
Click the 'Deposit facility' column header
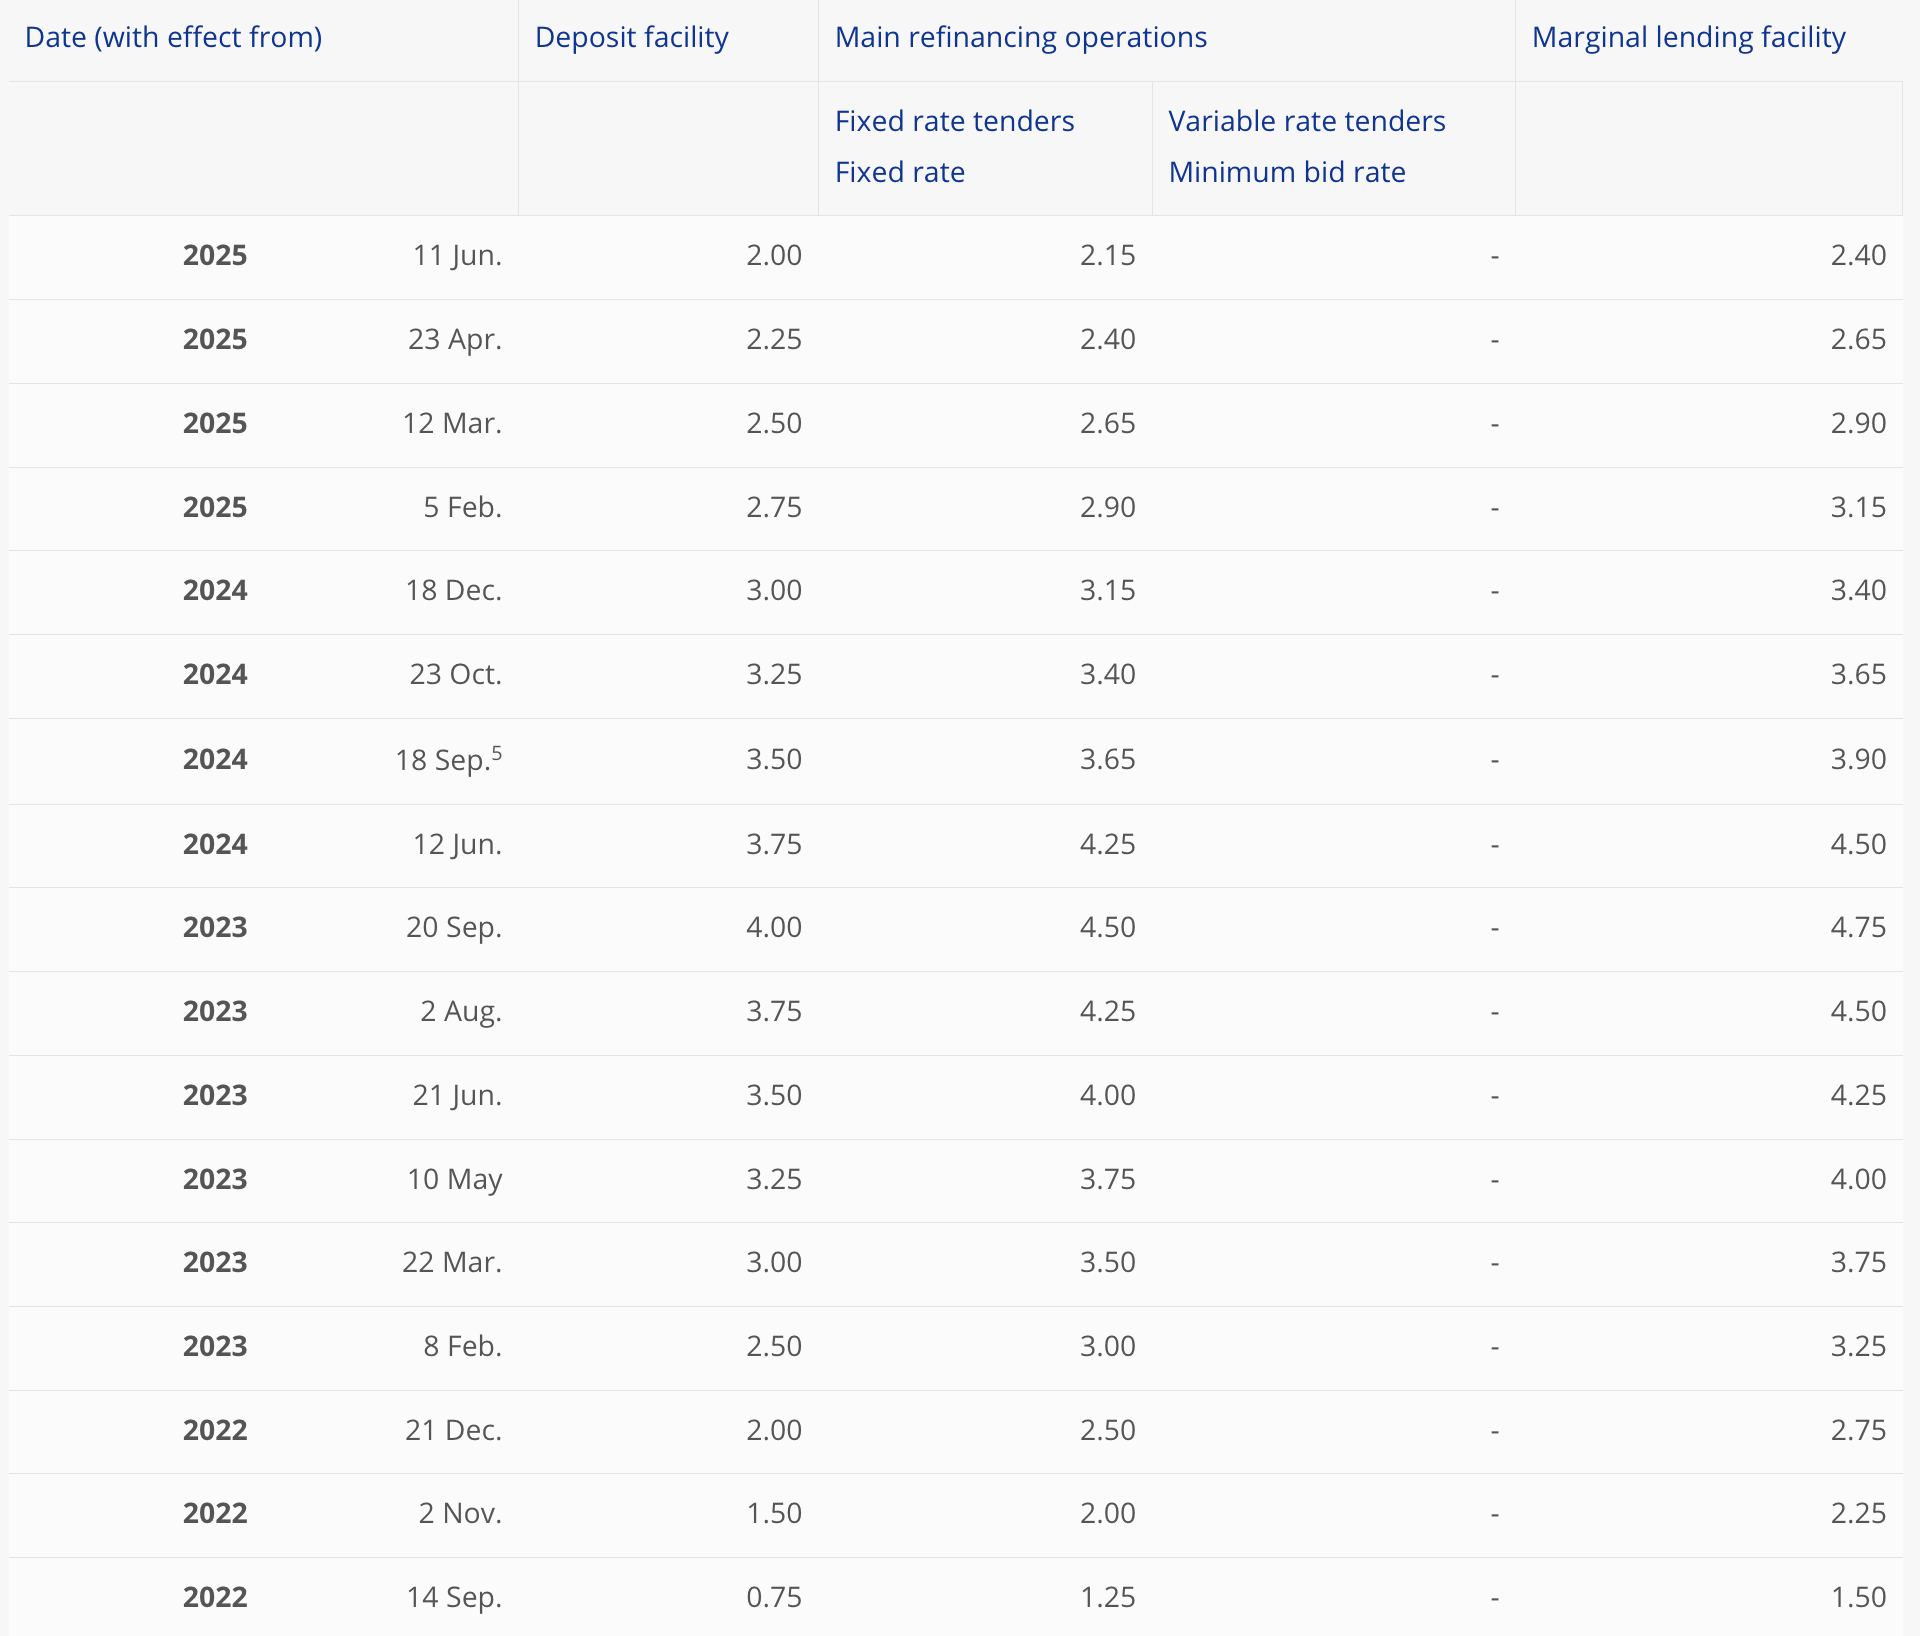(x=631, y=38)
